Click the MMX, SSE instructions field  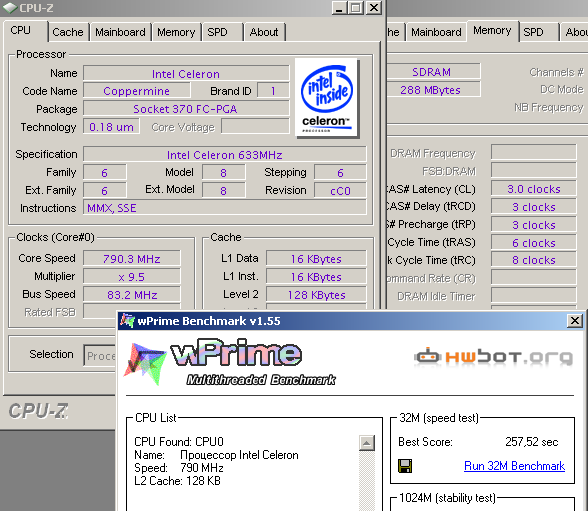pyautogui.click(x=225, y=208)
